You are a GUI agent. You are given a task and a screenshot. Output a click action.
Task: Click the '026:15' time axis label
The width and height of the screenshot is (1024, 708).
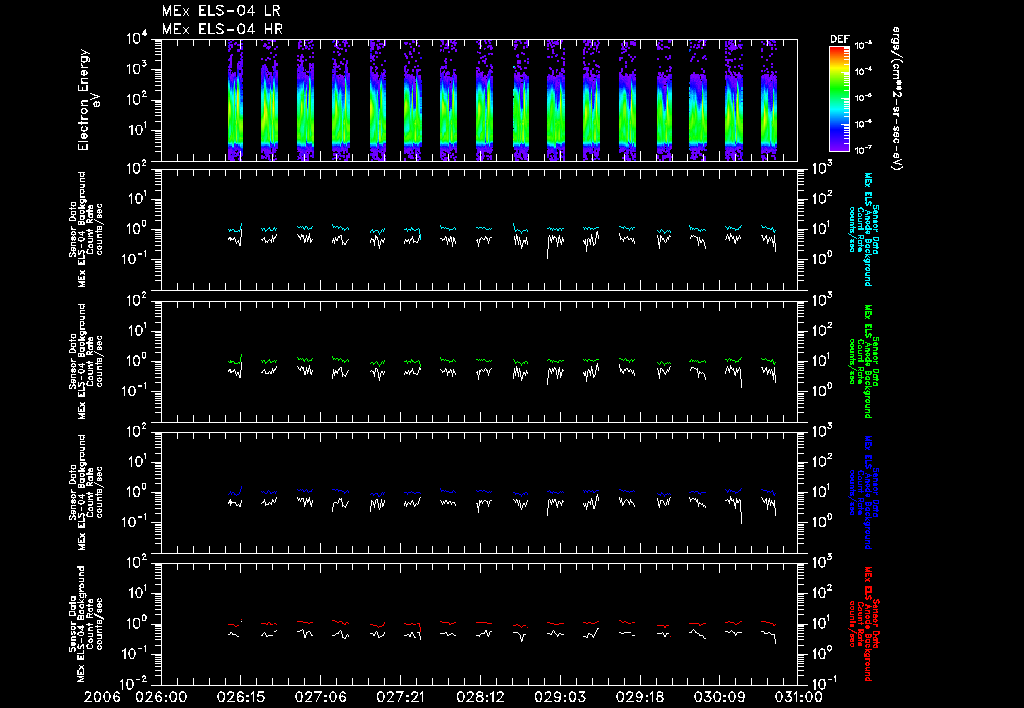click(240, 697)
